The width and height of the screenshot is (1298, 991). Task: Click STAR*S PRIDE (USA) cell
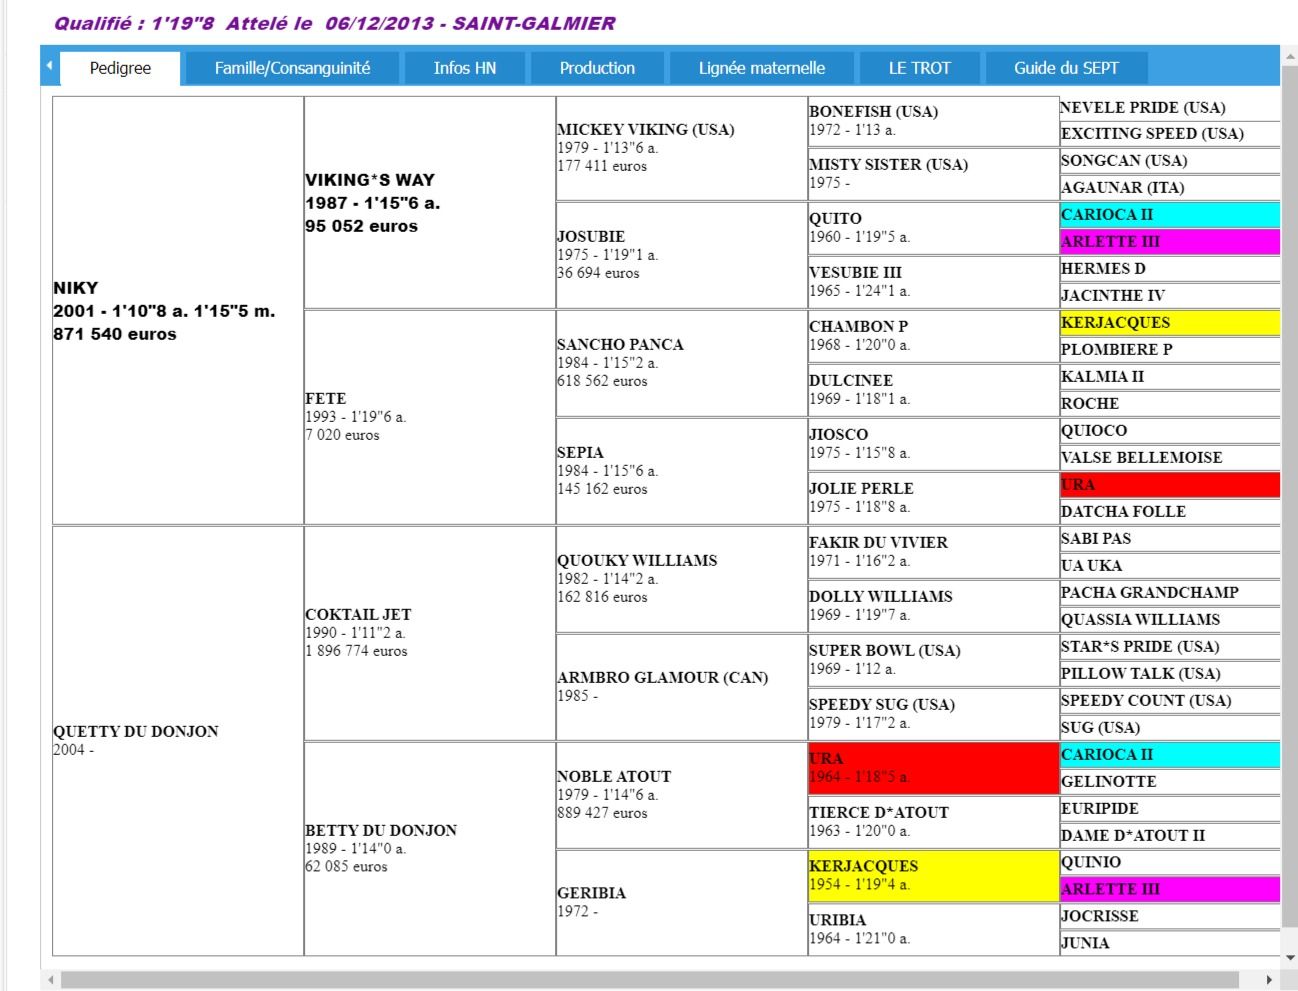[x=1170, y=647]
